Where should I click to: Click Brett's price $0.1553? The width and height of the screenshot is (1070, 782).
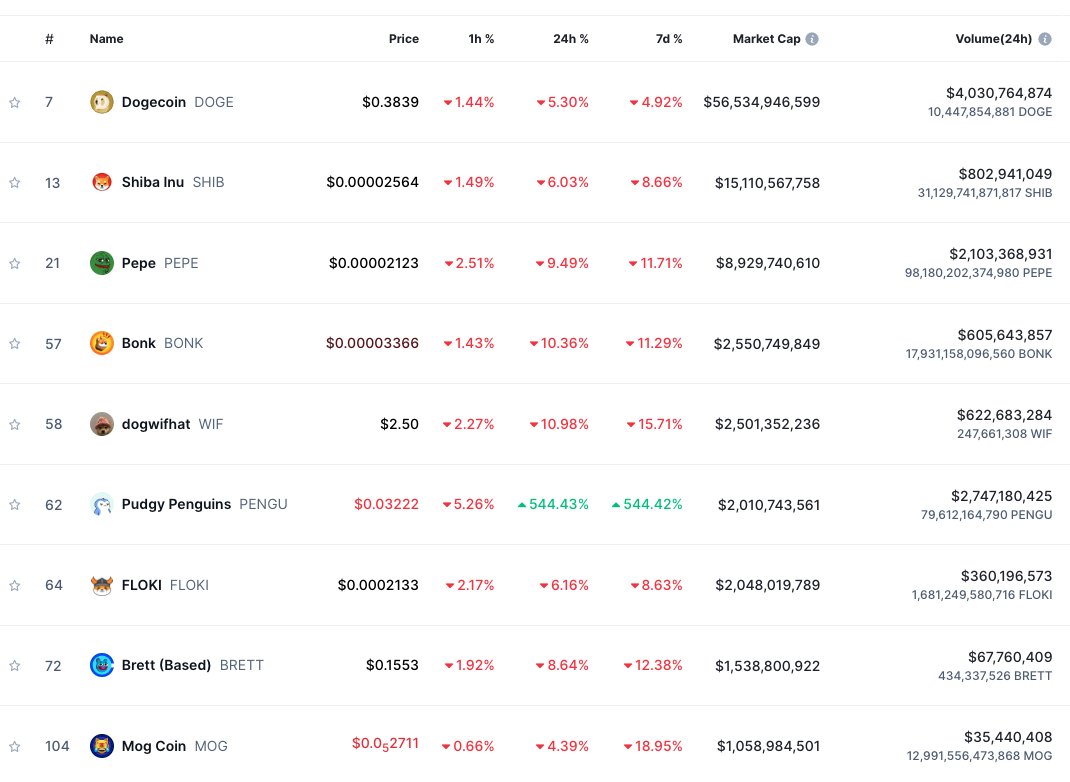click(392, 665)
